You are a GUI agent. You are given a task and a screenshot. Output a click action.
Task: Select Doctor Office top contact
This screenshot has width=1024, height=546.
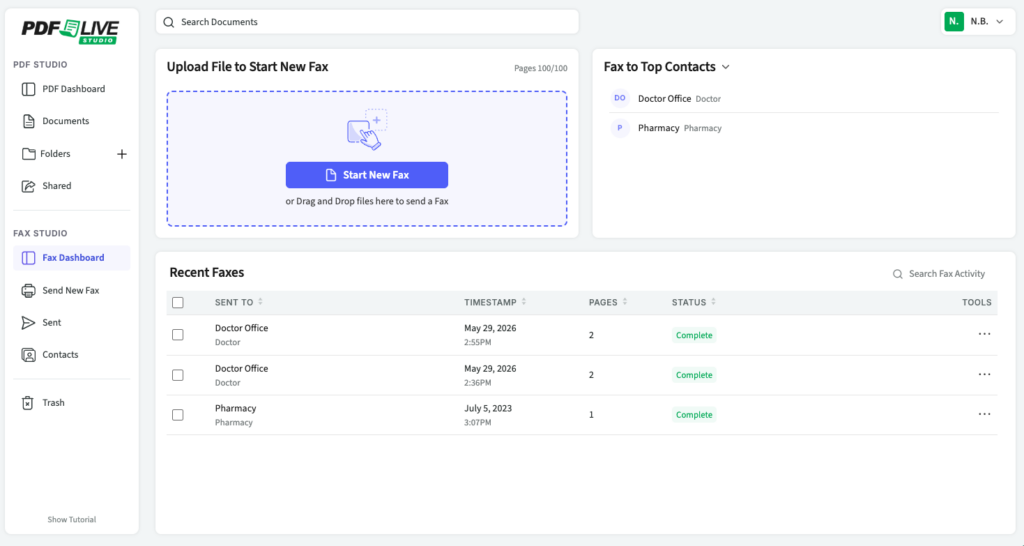(803, 99)
